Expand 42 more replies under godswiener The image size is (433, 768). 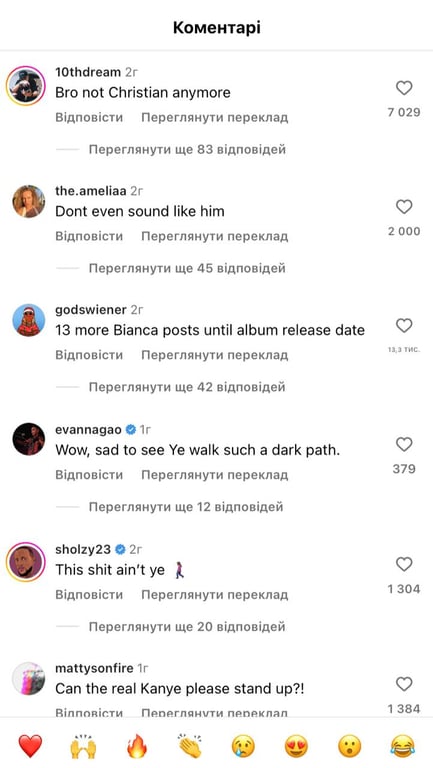(x=187, y=387)
